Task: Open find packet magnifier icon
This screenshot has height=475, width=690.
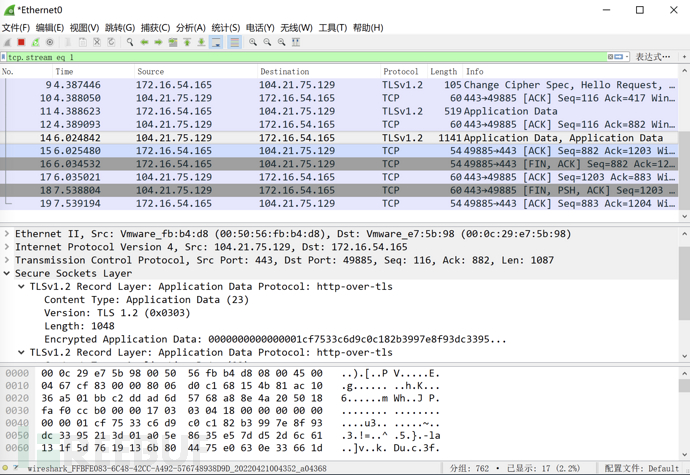Action: tap(130, 42)
